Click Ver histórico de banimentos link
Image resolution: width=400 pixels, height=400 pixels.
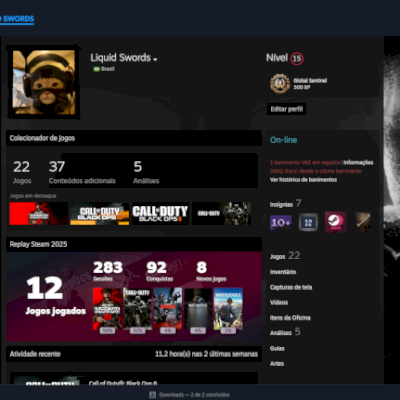click(303, 180)
